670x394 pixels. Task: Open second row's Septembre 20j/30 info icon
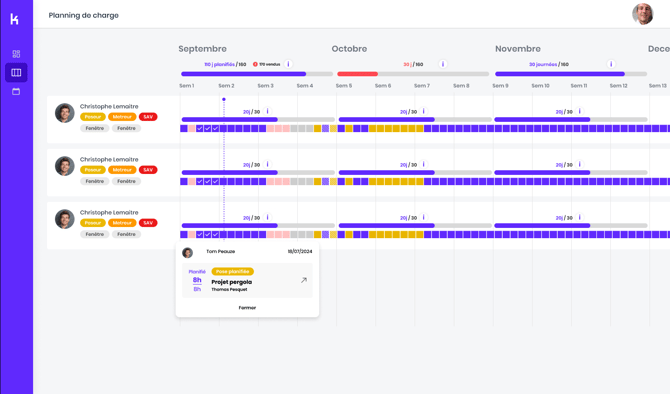point(267,164)
